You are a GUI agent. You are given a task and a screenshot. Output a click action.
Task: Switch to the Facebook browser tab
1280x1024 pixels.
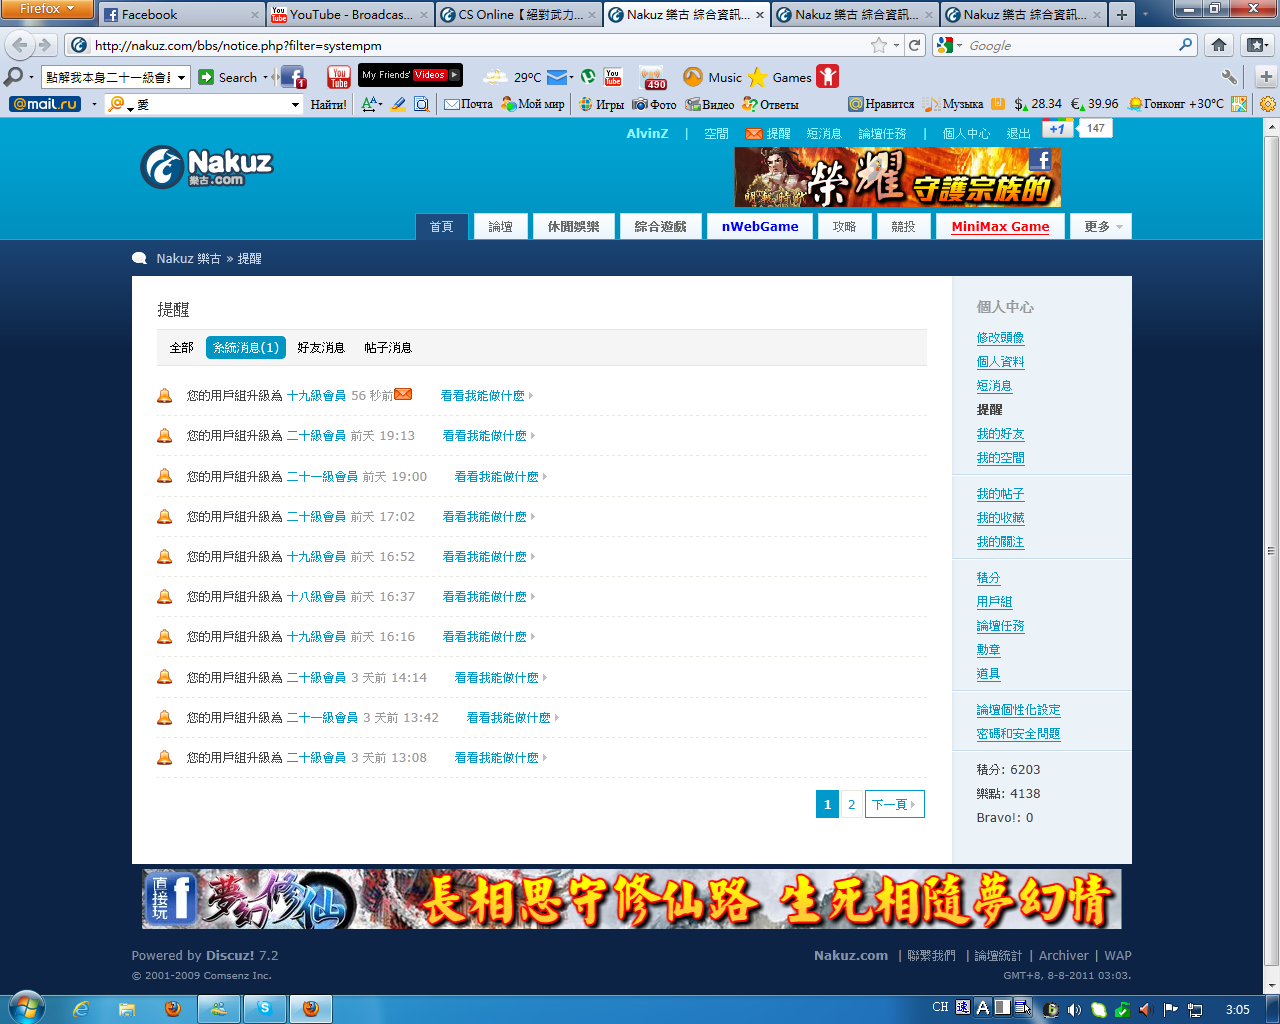point(180,15)
